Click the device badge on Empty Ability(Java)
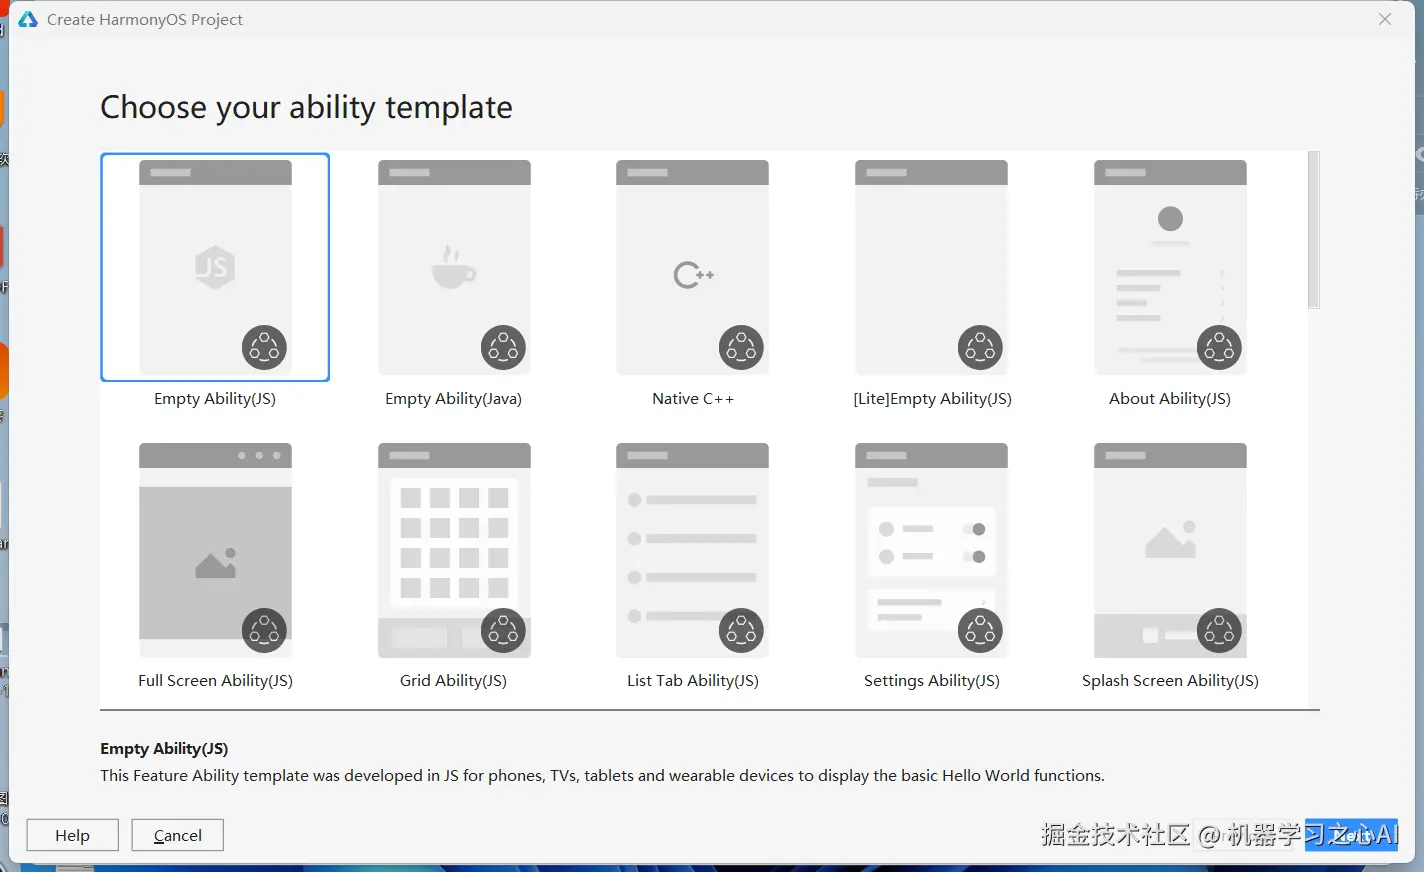Viewport: 1424px width, 872px height. (503, 347)
